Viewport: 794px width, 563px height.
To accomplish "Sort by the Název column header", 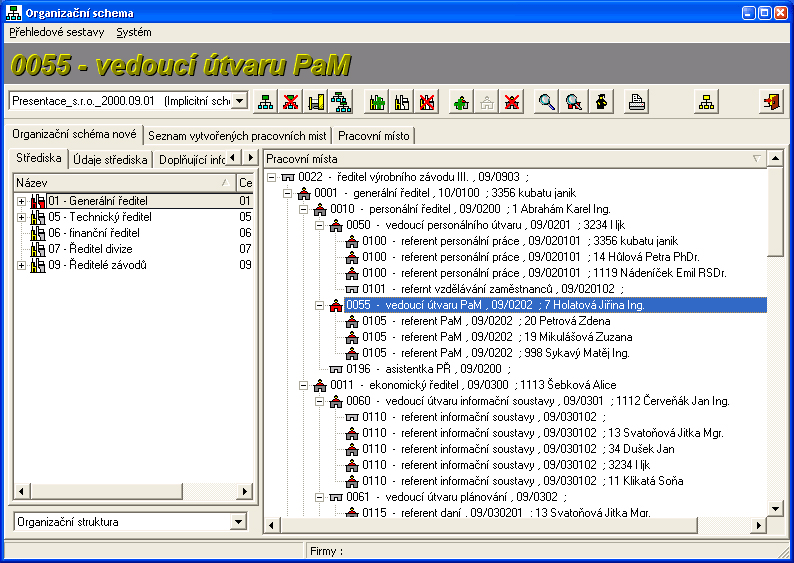I will [124, 183].
